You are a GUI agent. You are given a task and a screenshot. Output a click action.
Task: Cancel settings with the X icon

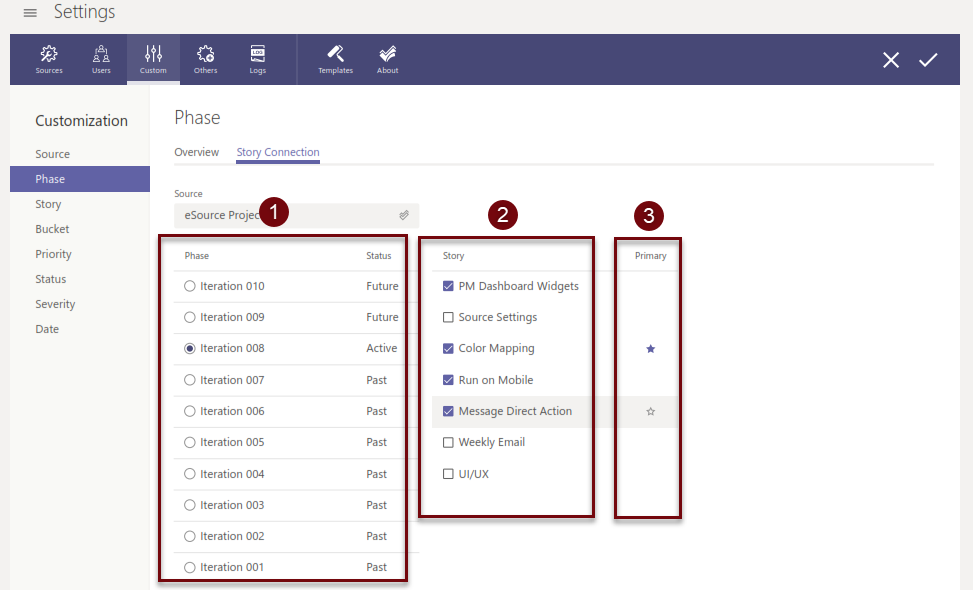tap(890, 60)
